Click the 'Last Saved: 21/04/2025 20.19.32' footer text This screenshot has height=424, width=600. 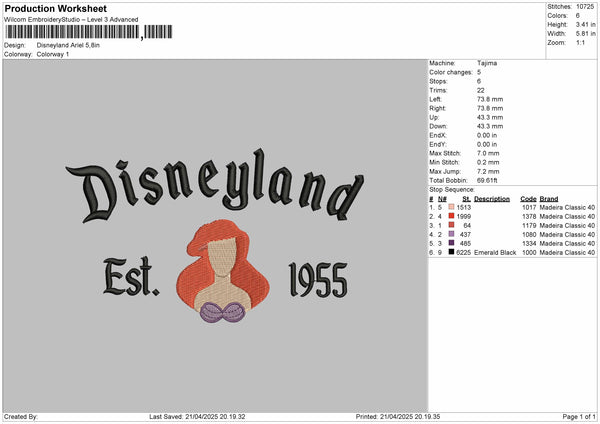pyautogui.click(x=197, y=416)
